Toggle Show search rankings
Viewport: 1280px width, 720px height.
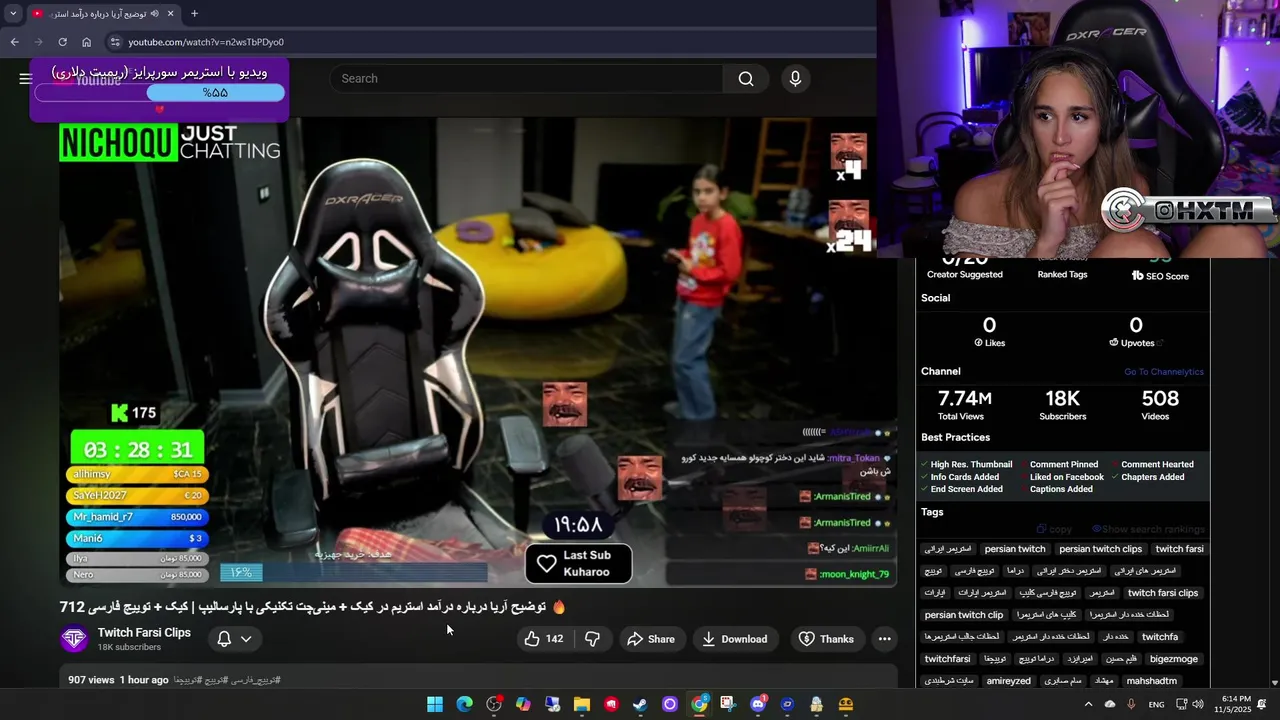tap(1148, 529)
